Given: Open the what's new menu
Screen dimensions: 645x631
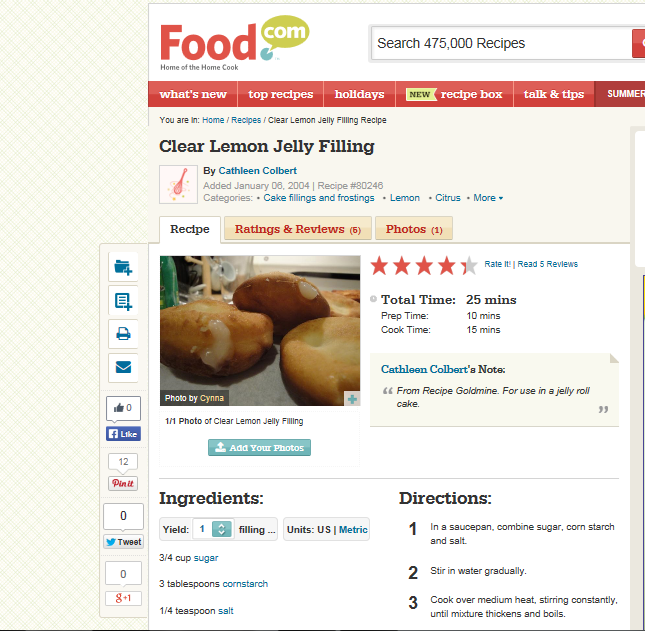Looking at the screenshot, I should (193, 94).
